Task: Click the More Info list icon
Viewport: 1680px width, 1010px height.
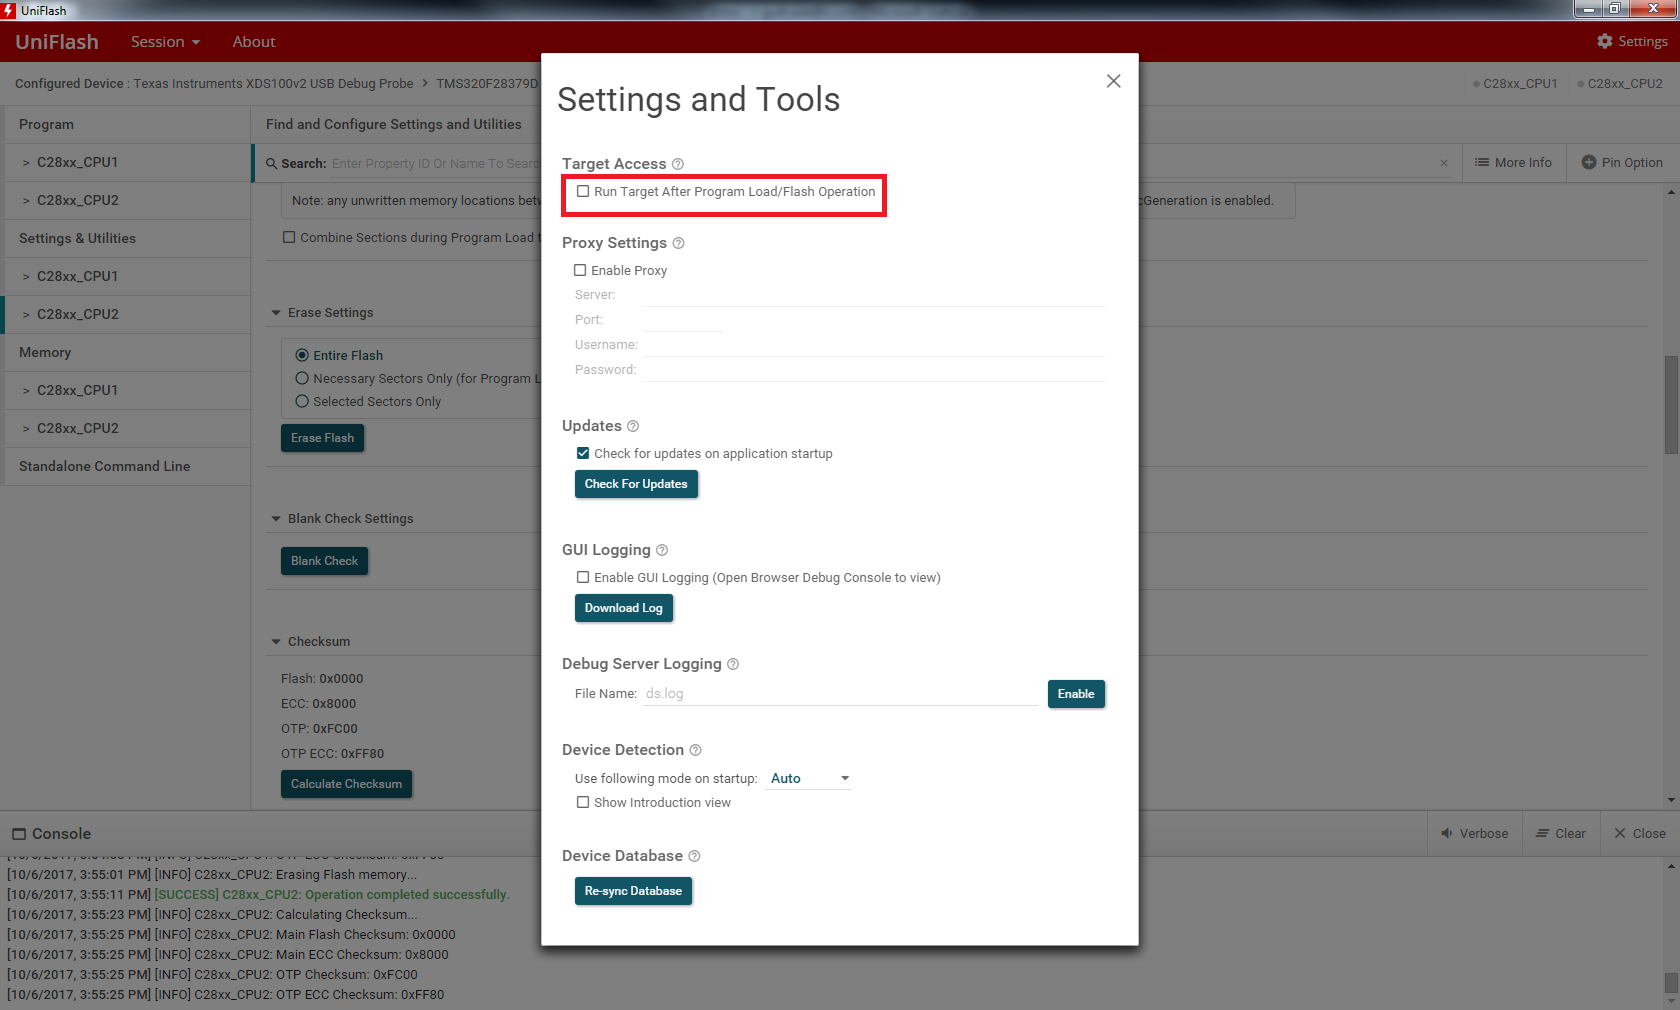Action: (1482, 162)
